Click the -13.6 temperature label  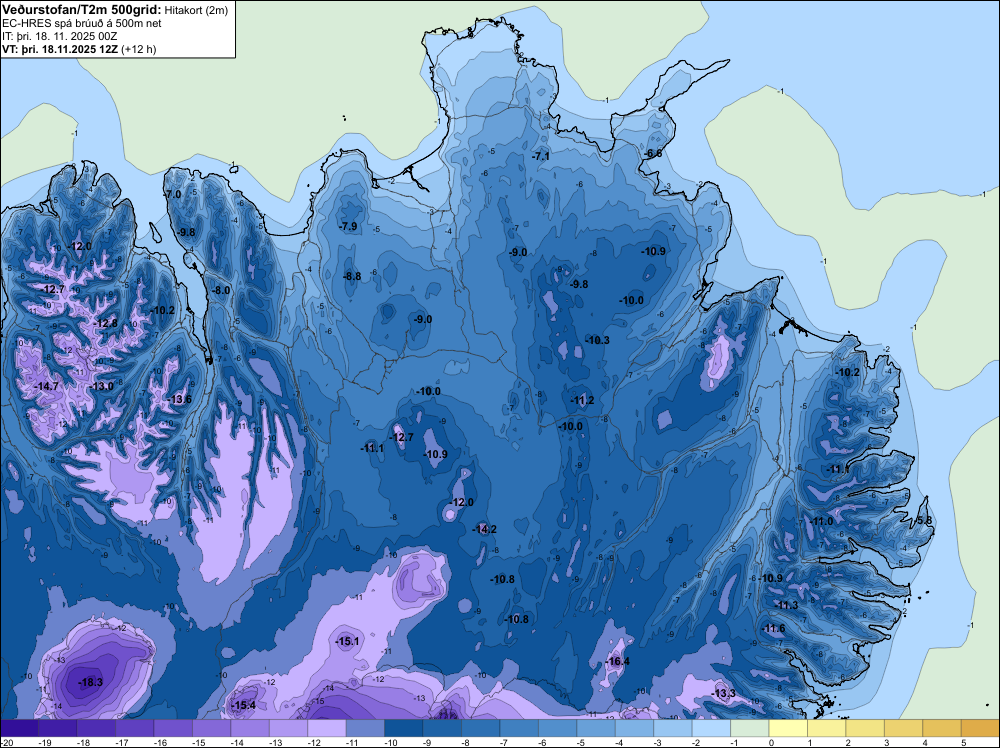[179, 399]
